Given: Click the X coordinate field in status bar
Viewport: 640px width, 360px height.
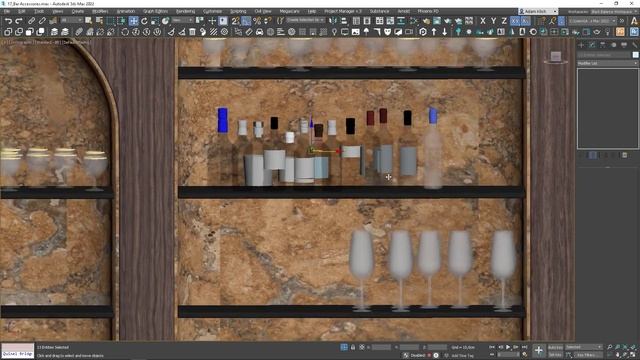Looking at the screenshot, I should (381, 347).
